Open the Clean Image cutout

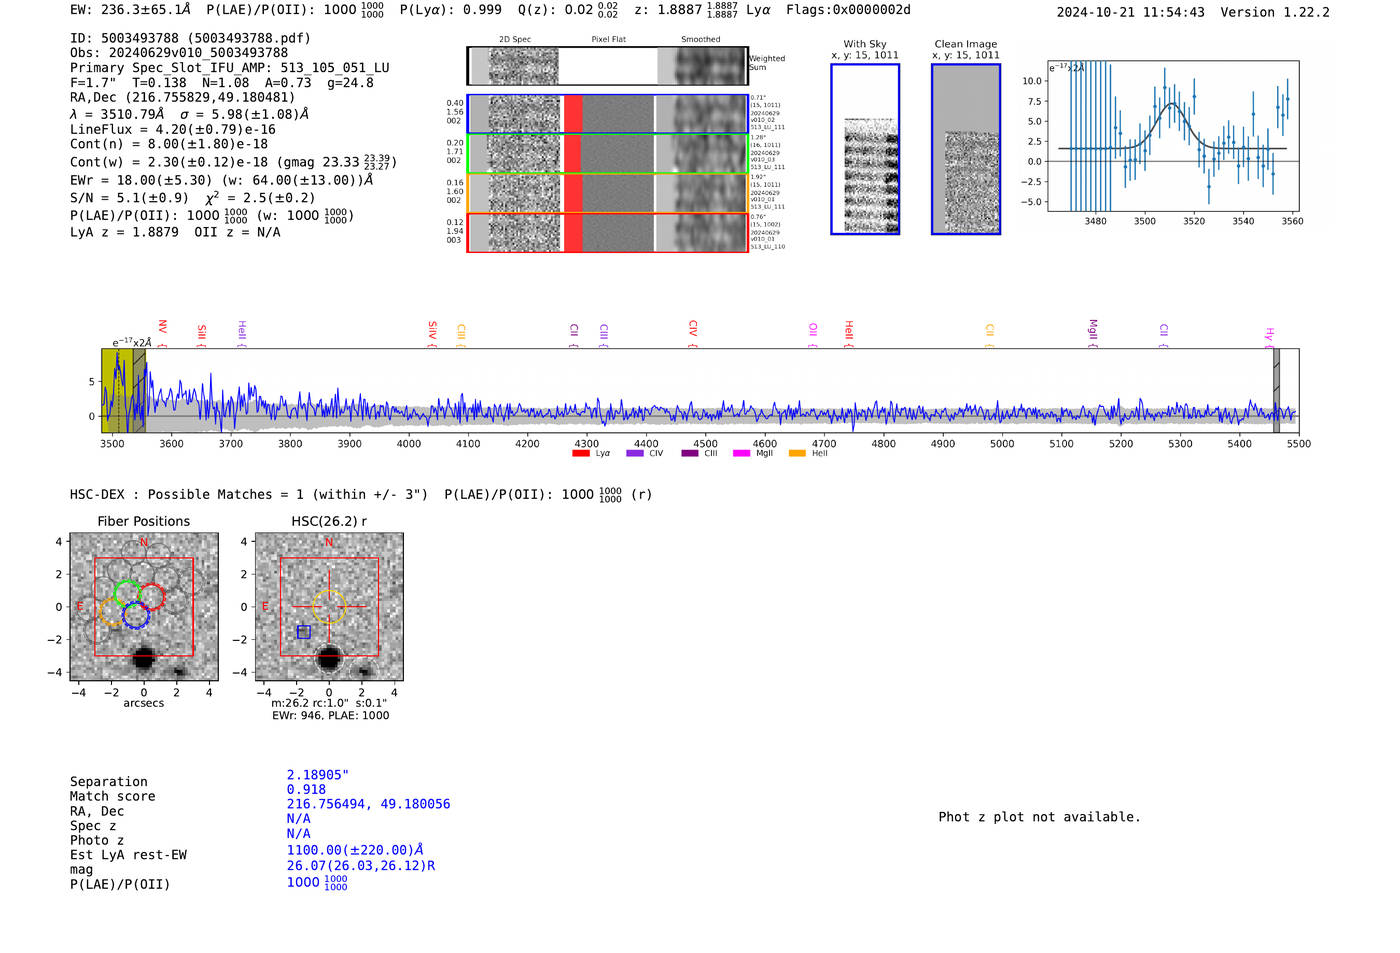click(966, 149)
